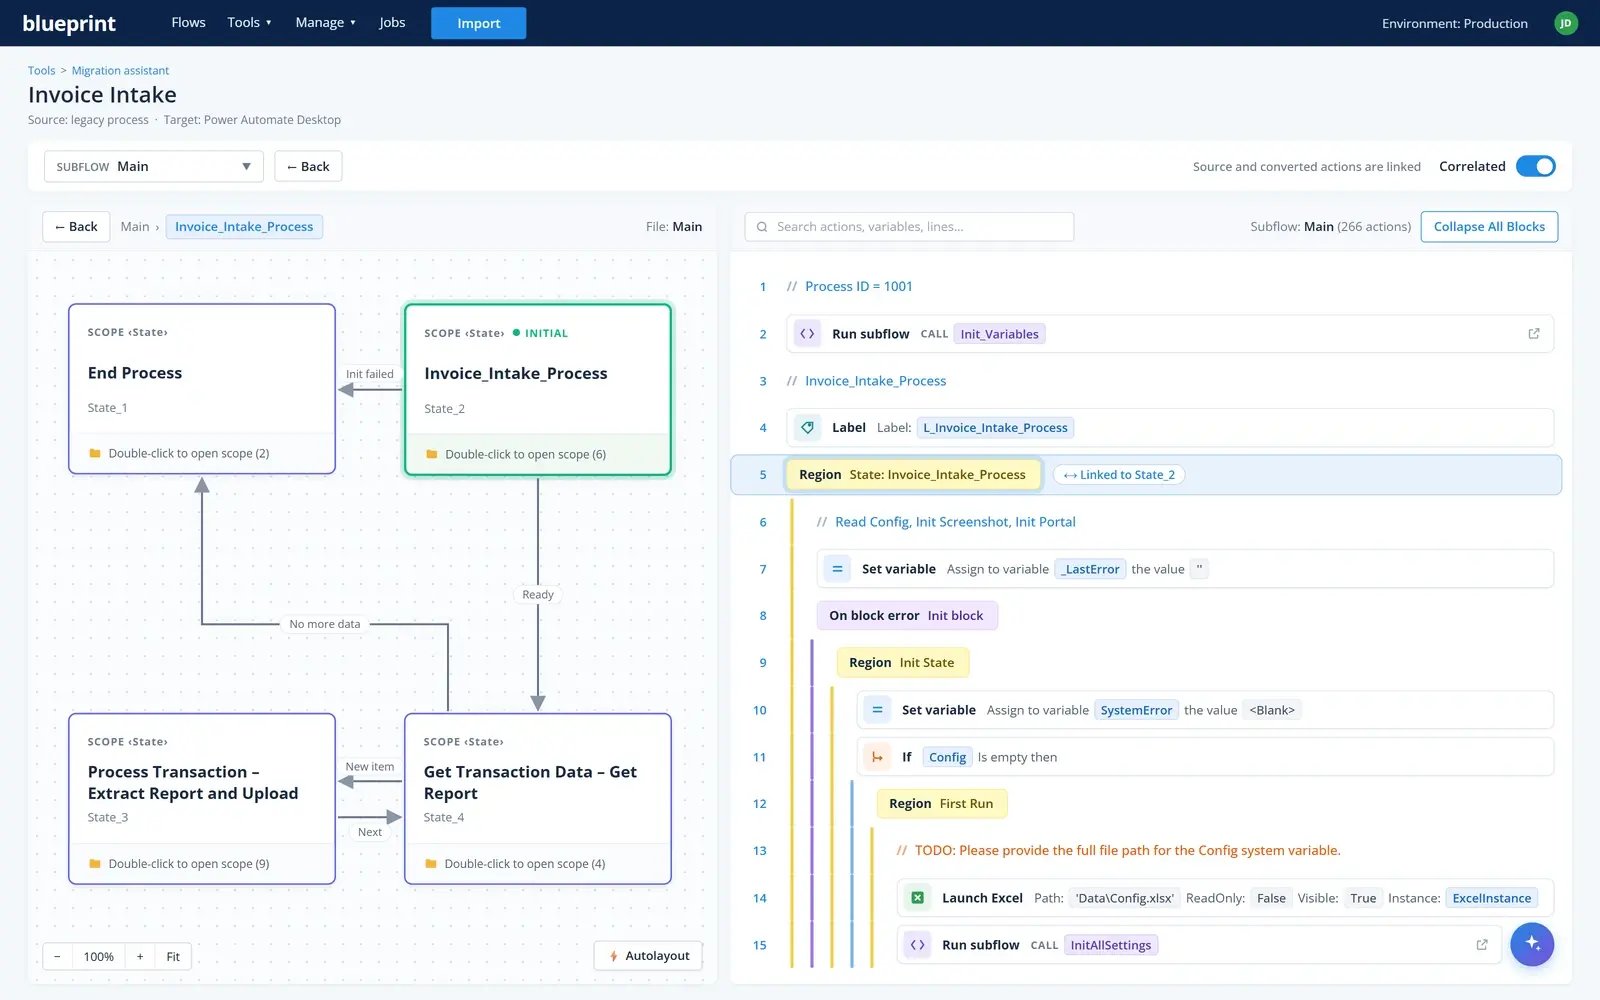Click the sparkle AI assistant floating button
Image resolution: width=1600 pixels, height=1000 pixels.
coord(1532,945)
